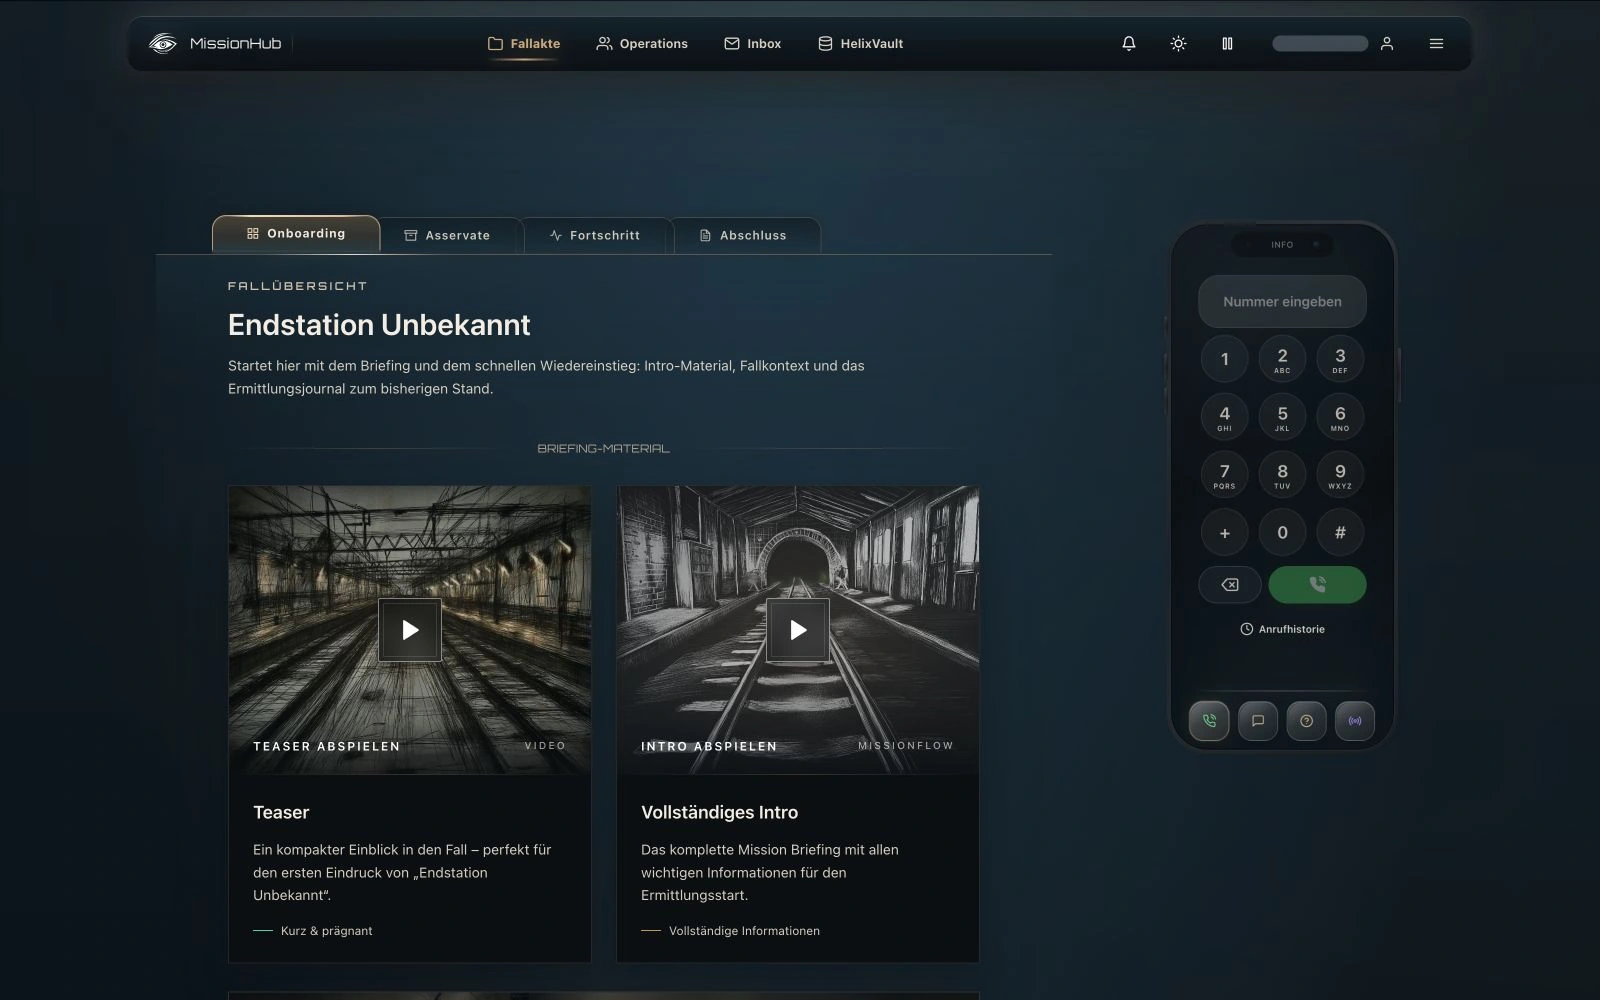Open HelixVault from the top bar
The height and width of the screenshot is (1000, 1600).
860,43
